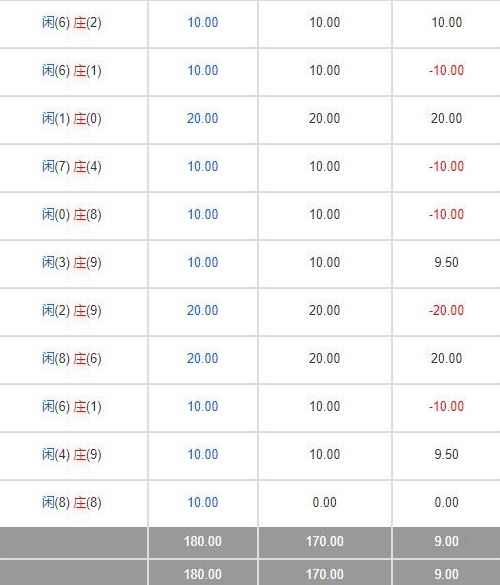Click the 闲(7) 庄(4) result entry
The width and height of the screenshot is (500, 585).
[x=72, y=166]
